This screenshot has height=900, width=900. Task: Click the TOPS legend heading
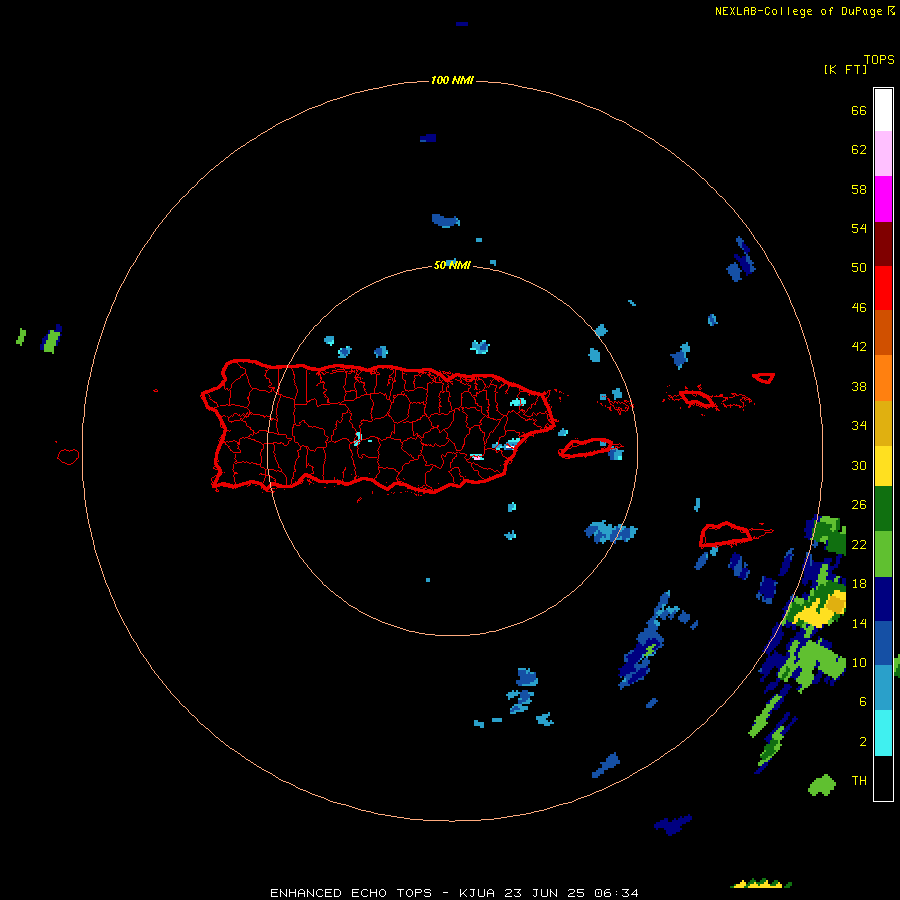click(879, 60)
